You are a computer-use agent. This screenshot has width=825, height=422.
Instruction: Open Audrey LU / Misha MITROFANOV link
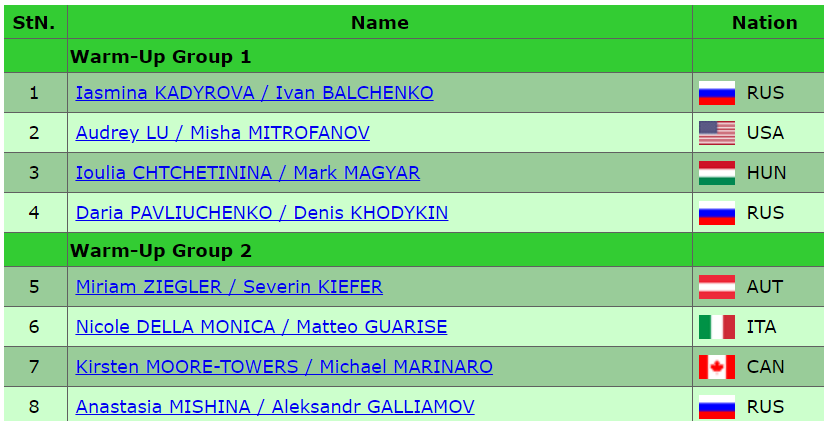click(222, 133)
